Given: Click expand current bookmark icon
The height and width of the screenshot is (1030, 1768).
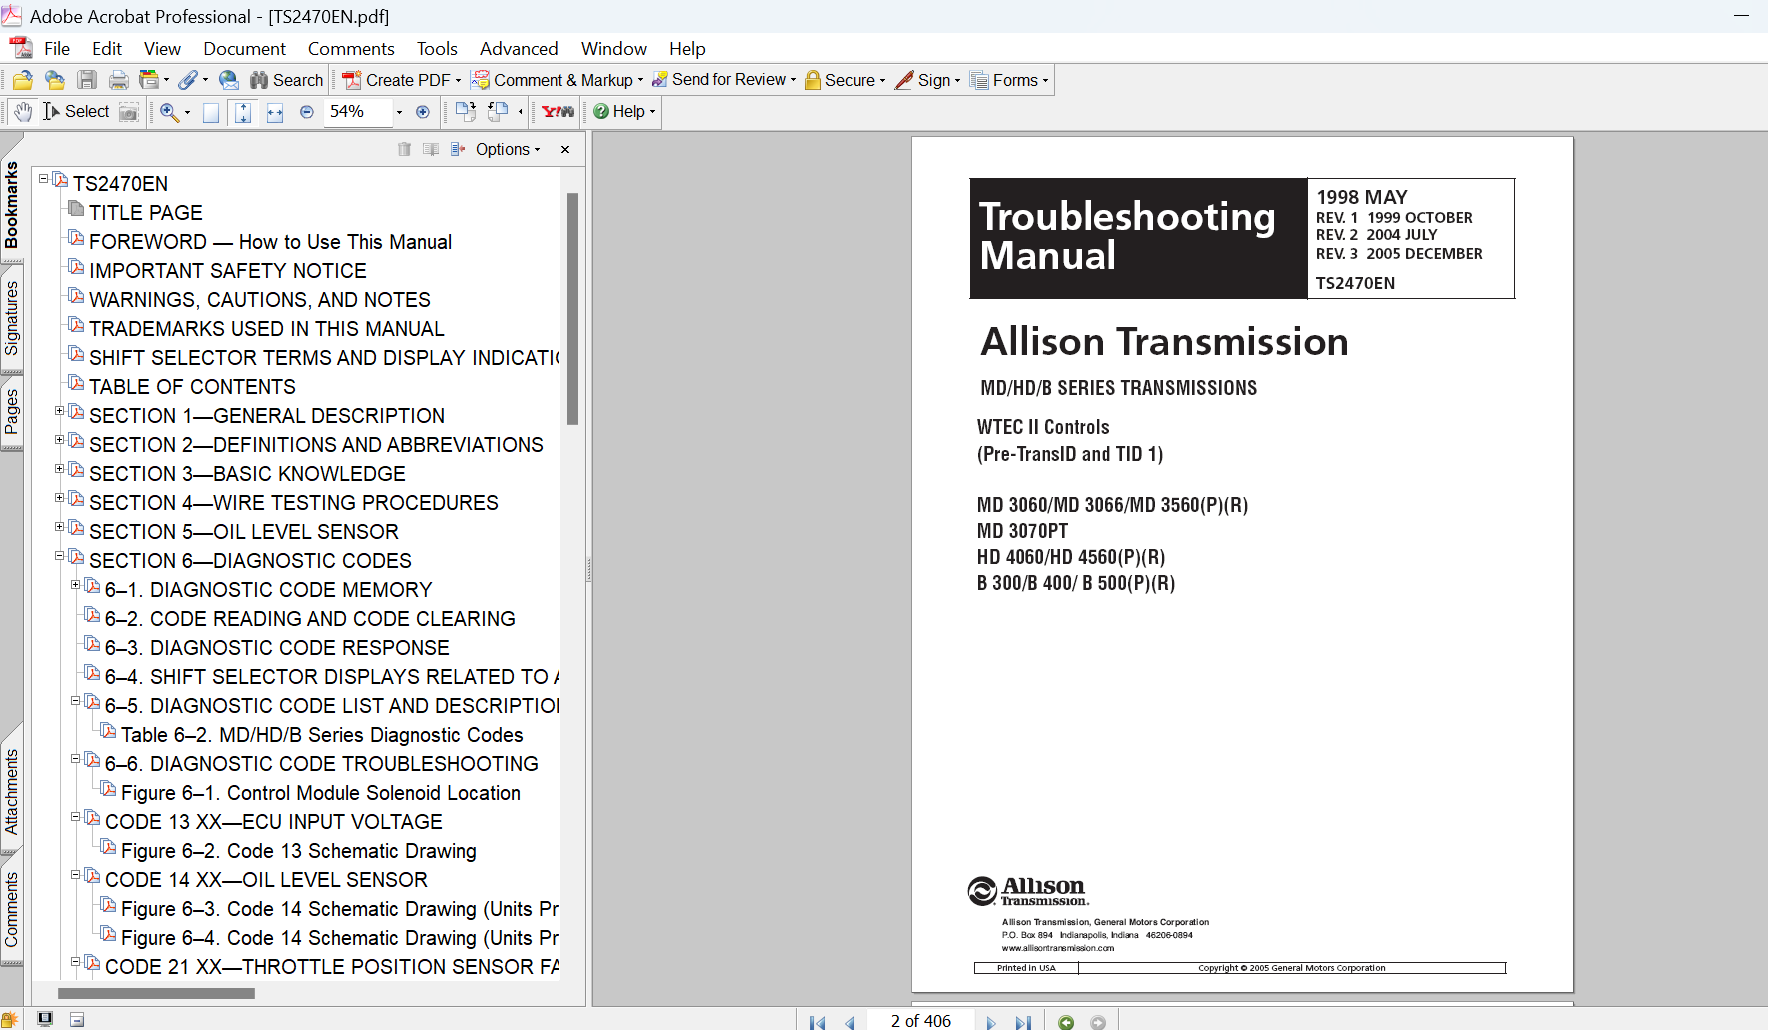Looking at the screenshot, I should [458, 149].
